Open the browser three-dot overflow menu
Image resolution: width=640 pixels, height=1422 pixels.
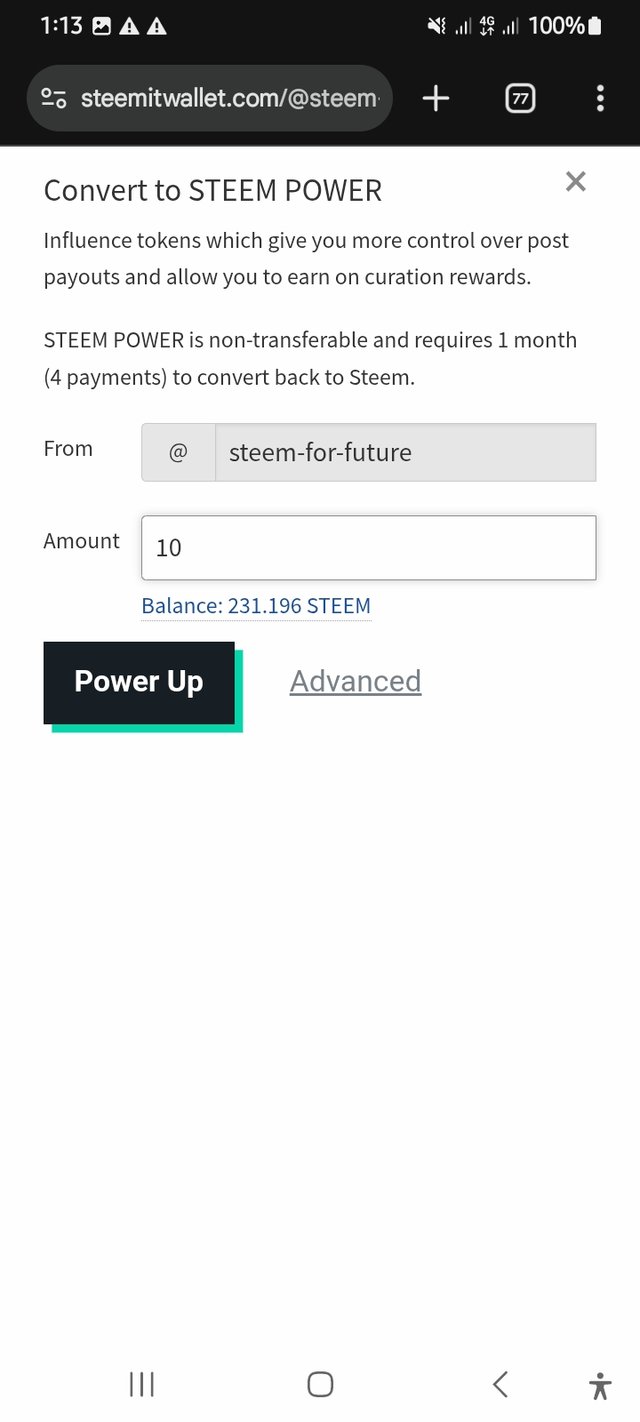click(x=600, y=98)
